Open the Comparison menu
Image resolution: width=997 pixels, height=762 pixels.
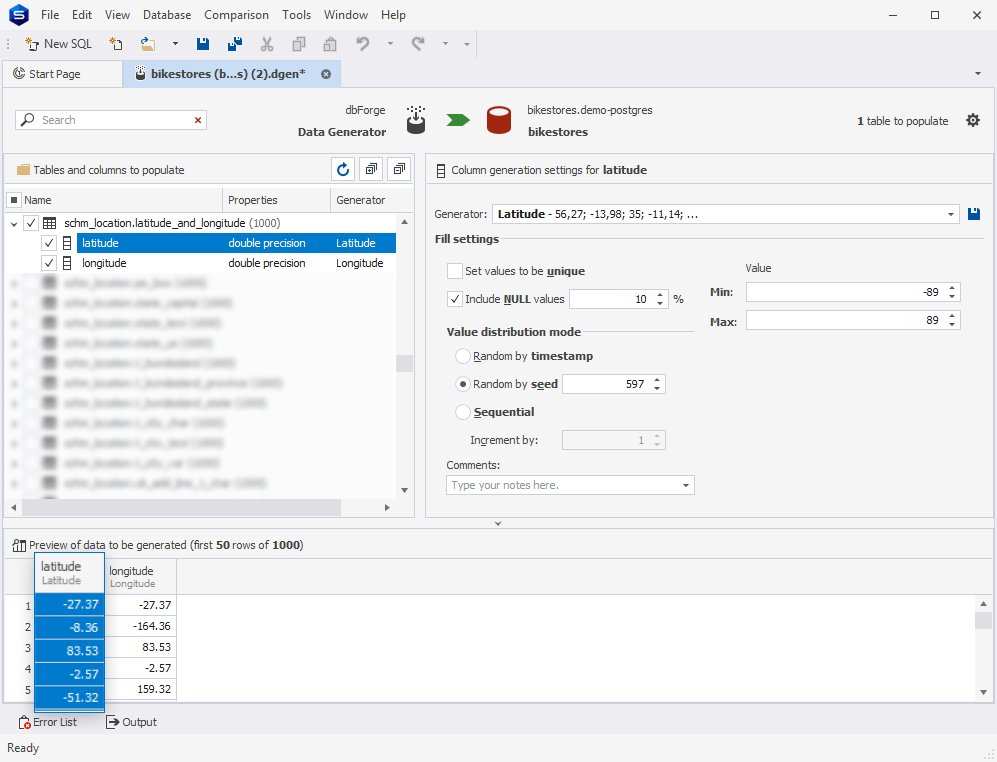pos(236,15)
